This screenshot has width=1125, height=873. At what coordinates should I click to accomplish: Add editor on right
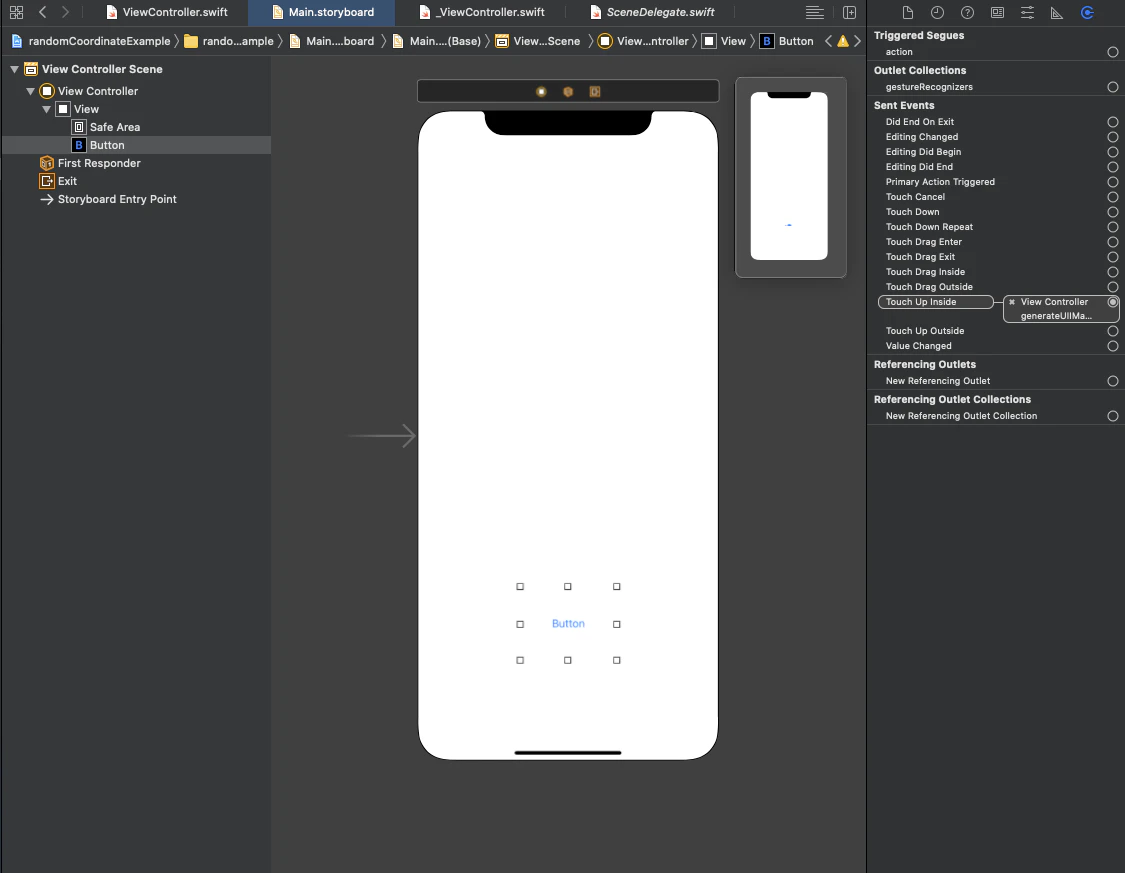coord(849,12)
